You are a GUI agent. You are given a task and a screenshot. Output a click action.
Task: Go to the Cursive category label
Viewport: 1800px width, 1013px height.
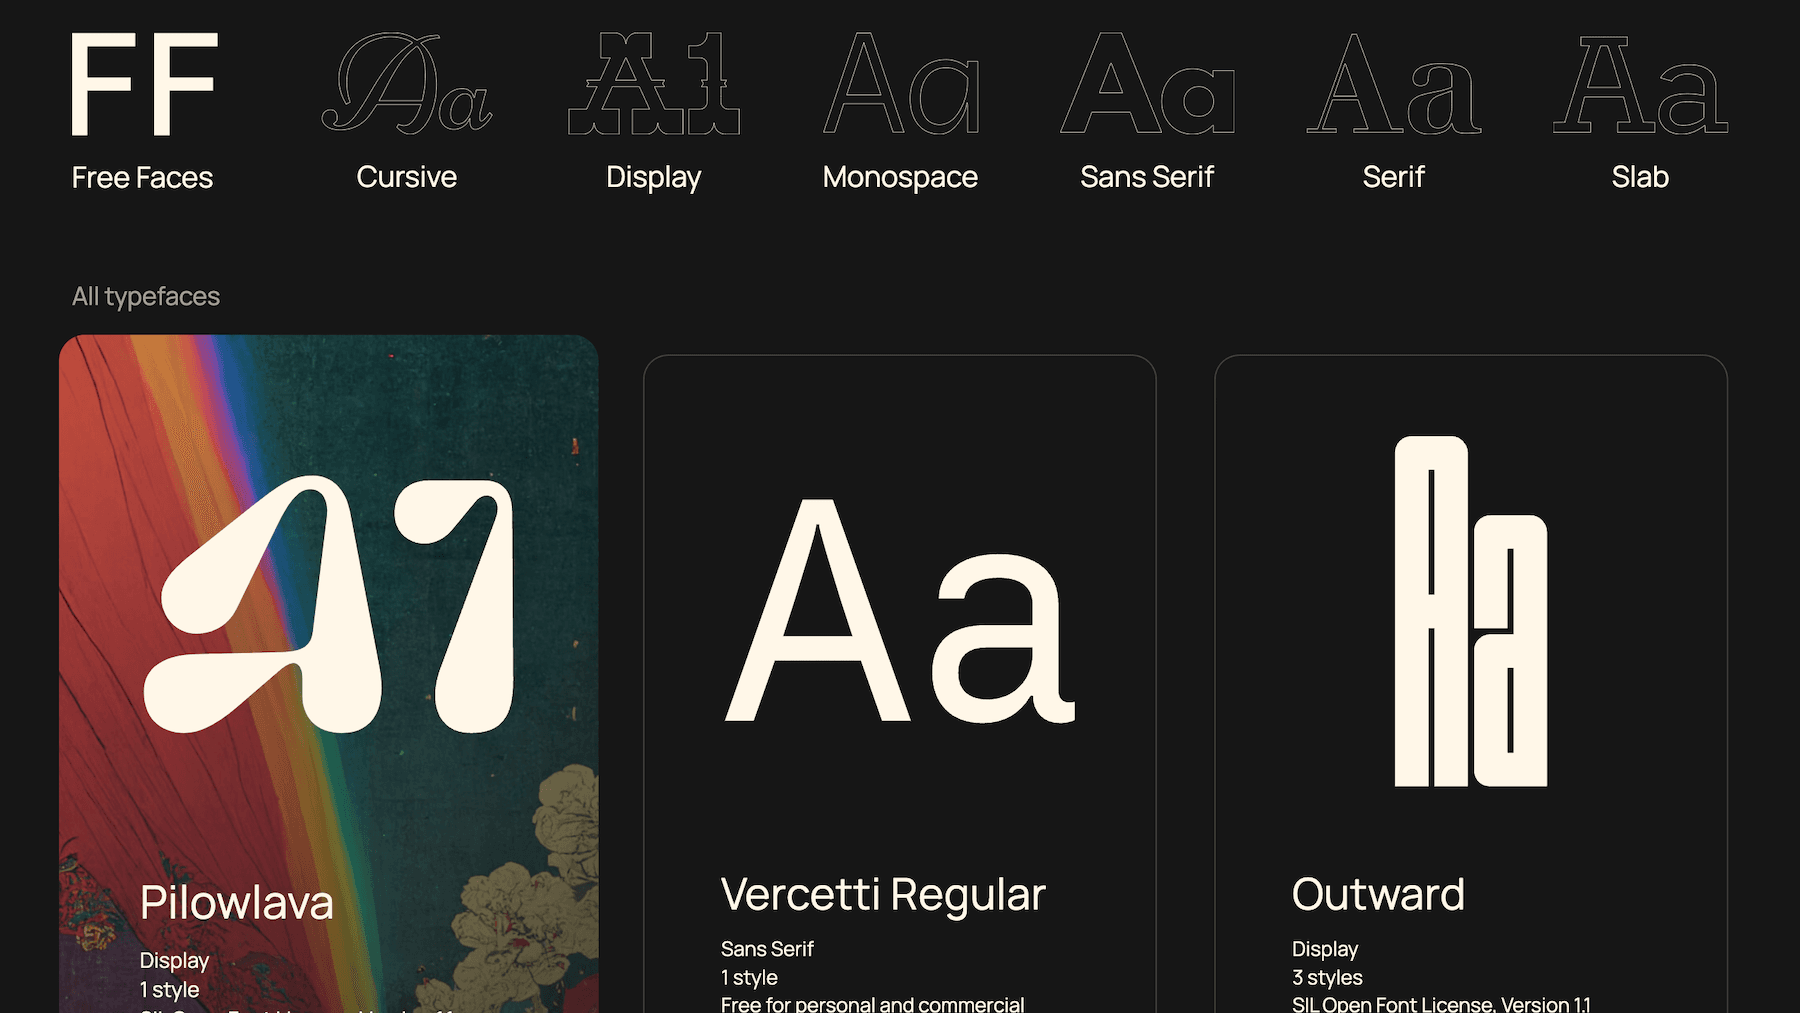[406, 177]
